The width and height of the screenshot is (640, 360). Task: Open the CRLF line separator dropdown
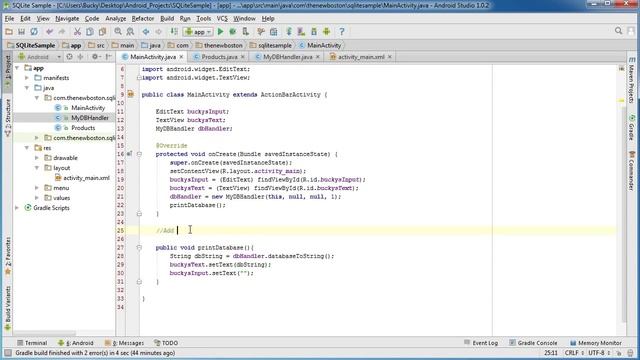(574, 353)
